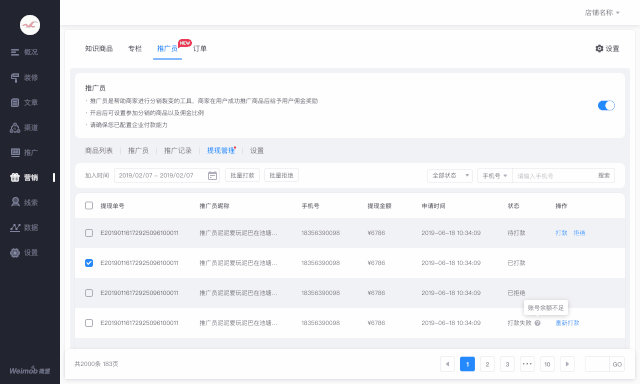640x384 pixels.
Task: Click the 批量拒绝 button
Action: pyautogui.click(x=282, y=175)
